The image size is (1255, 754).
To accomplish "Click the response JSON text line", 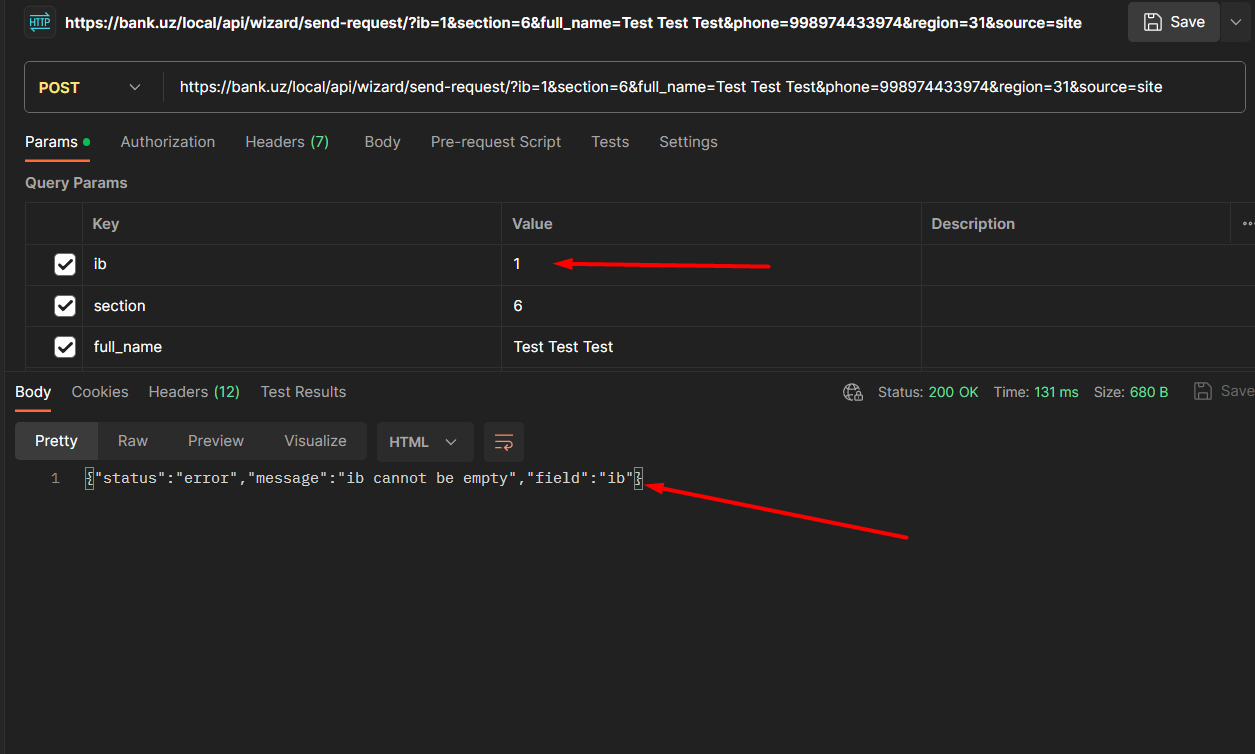I will pyautogui.click(x=364, y=479).
